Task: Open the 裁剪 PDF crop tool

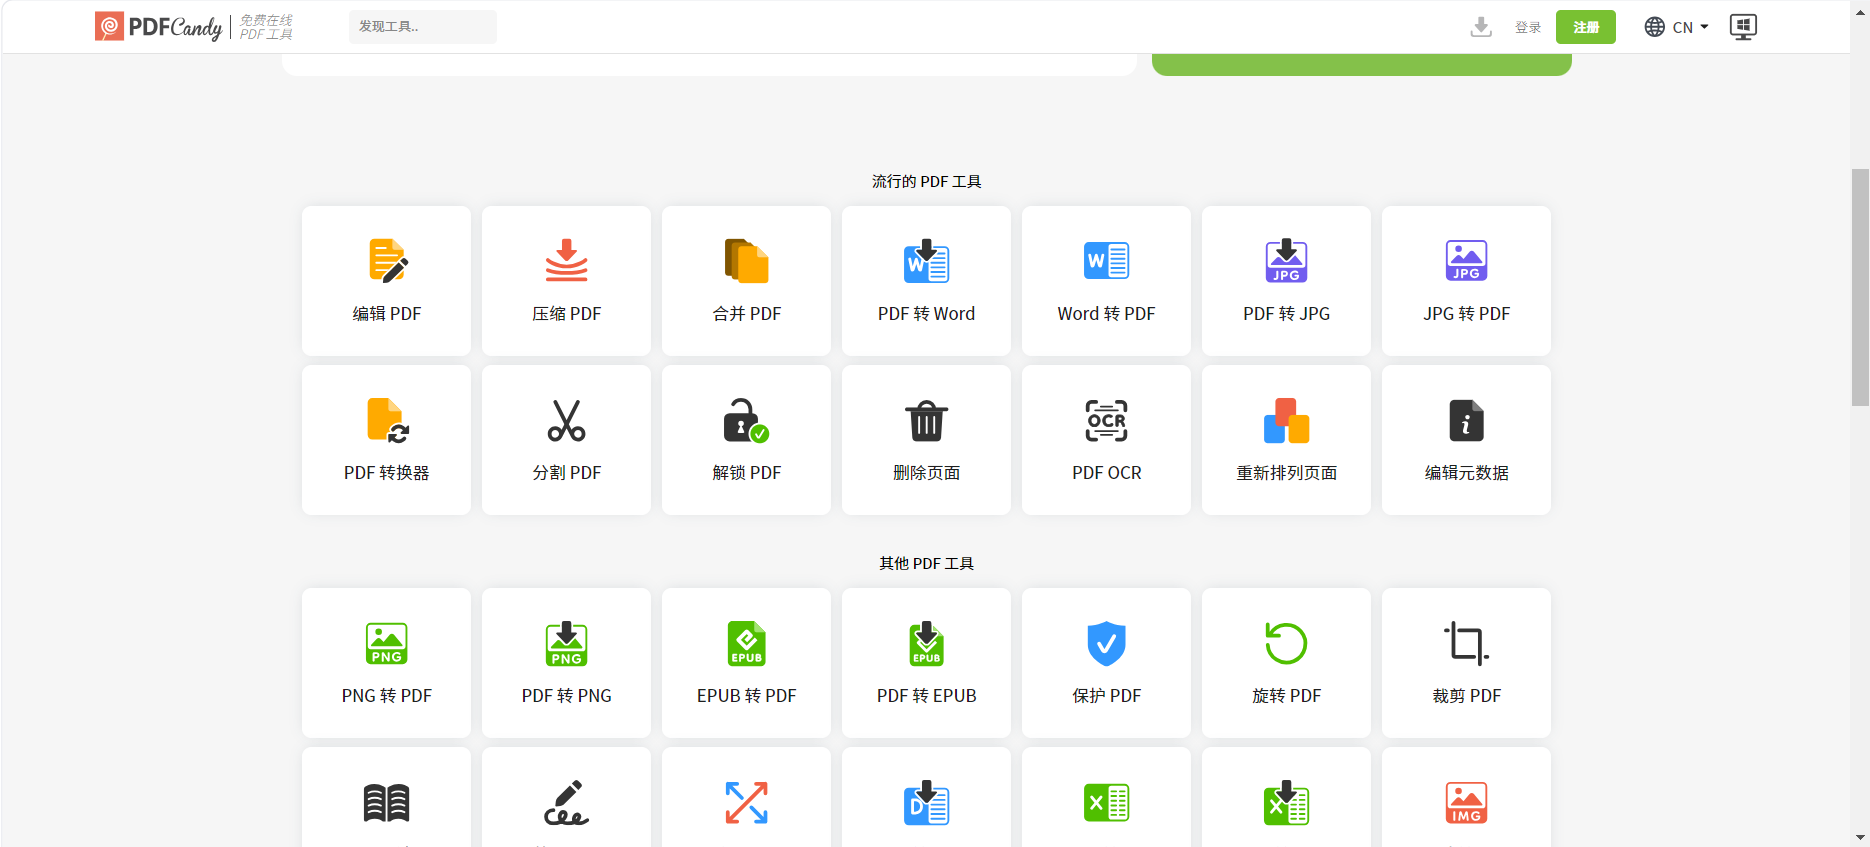Action: click(1466, 663)
